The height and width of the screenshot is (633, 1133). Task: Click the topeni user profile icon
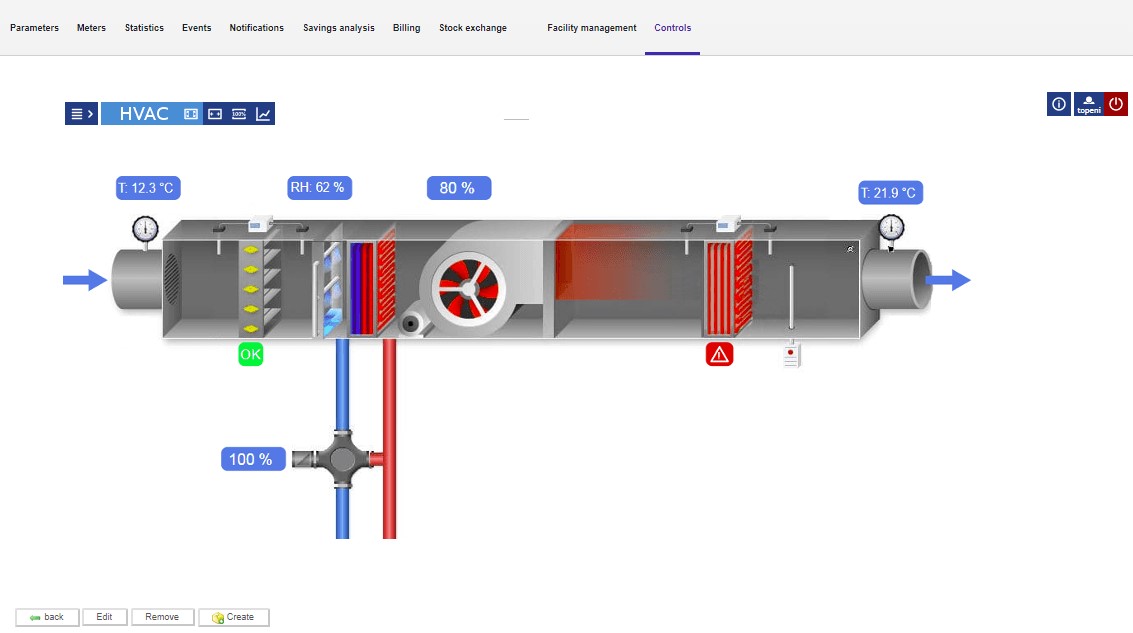(1088, 104)
